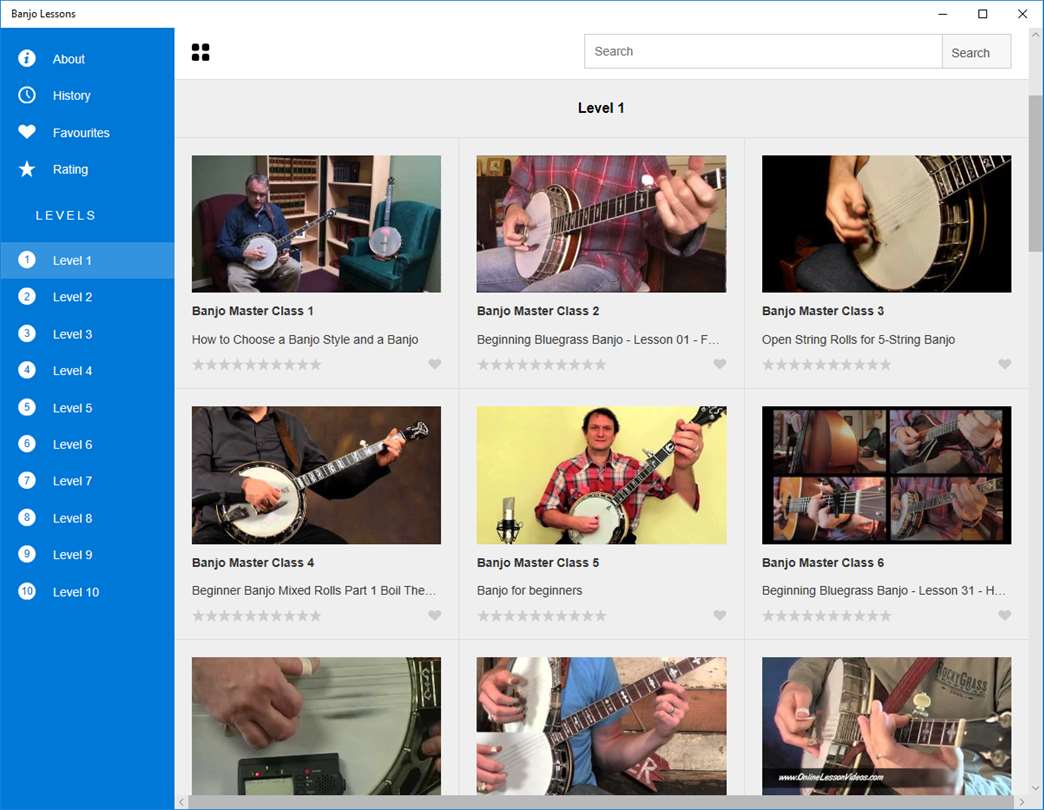Switch to Level 2 label
Viewport: 1044px width, 810px height.
tap(73, 297)
